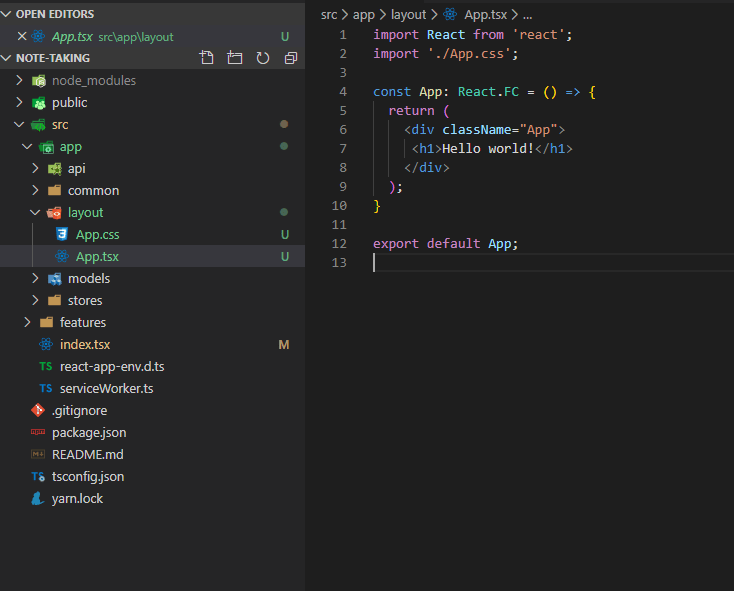Image resolution: width=734 pixels, height=591 pixels.
Task: Open serviceWorker.ts file
Action: pyautogui.click(x=152, y=388)
